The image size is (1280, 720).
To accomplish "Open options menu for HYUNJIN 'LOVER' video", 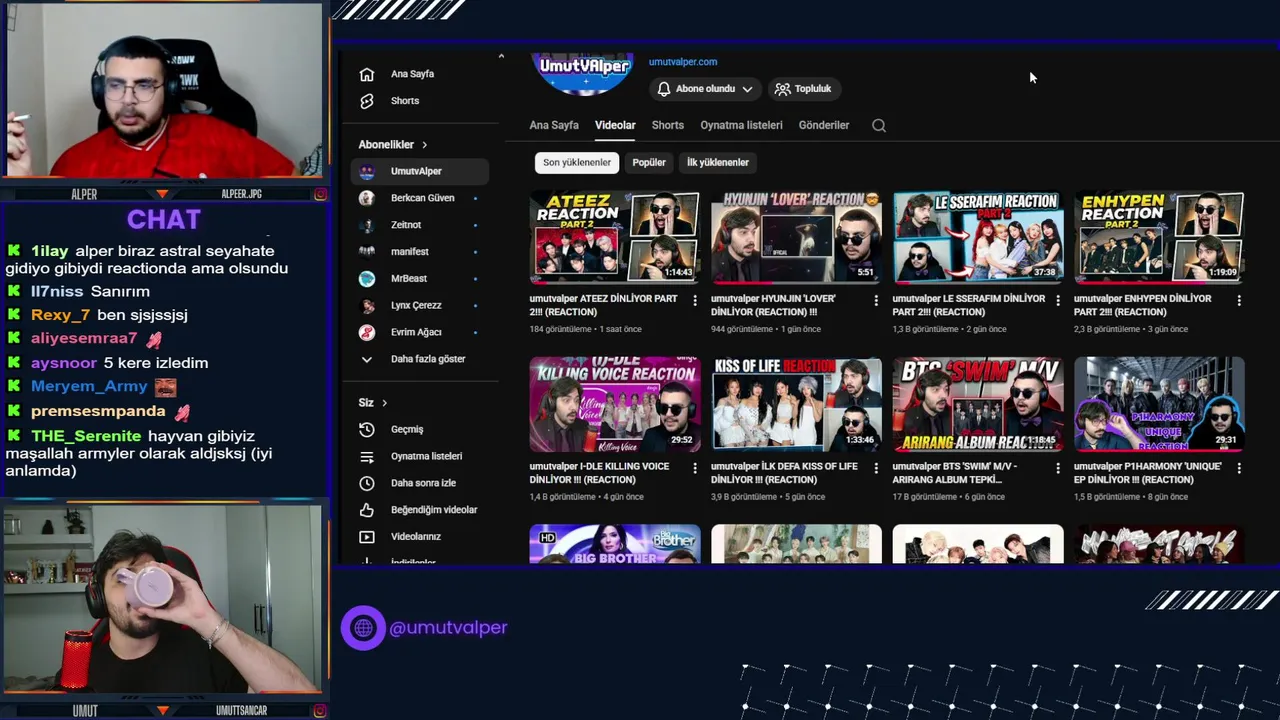I will (876, 300).
